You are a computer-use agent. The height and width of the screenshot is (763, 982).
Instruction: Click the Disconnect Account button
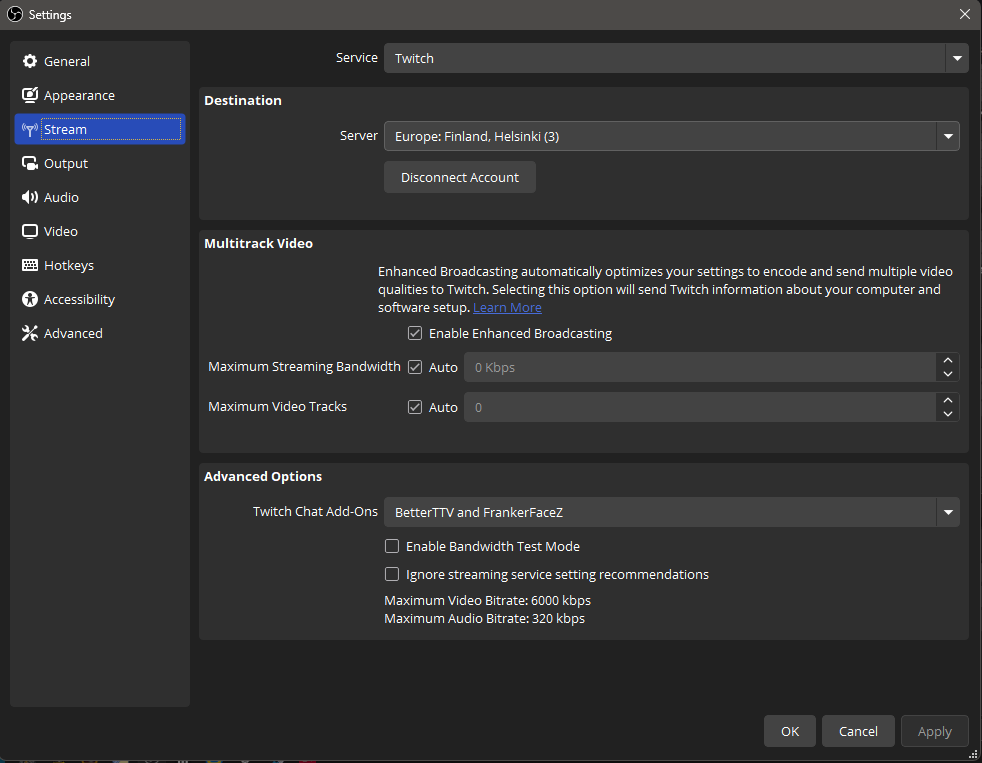460,177
